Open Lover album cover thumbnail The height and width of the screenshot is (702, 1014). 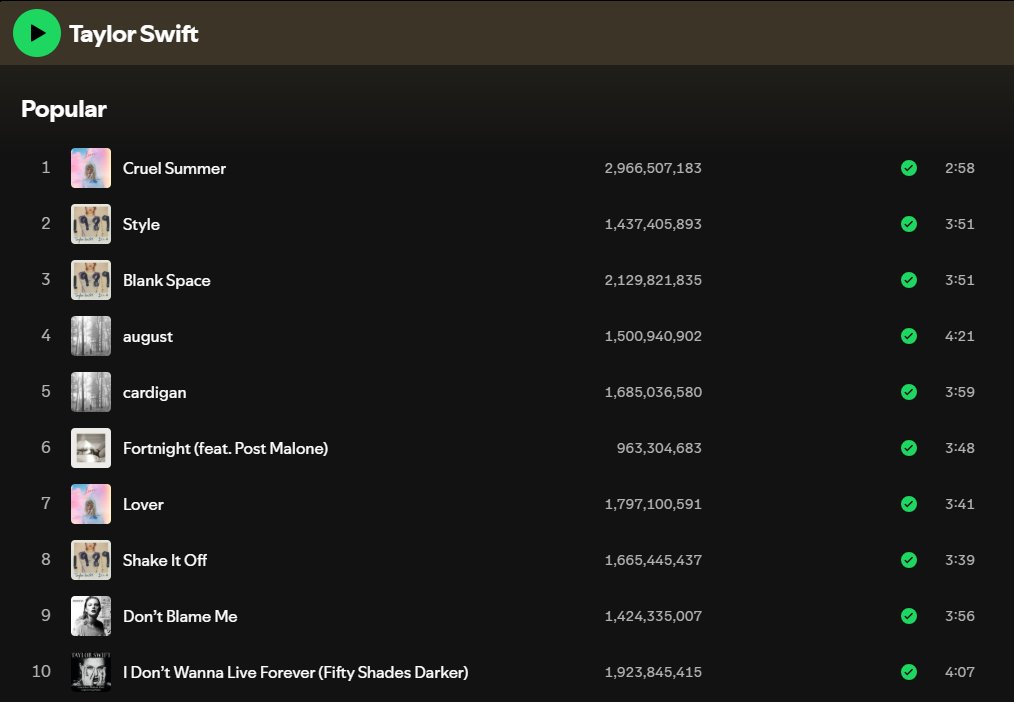pos(91,504)
